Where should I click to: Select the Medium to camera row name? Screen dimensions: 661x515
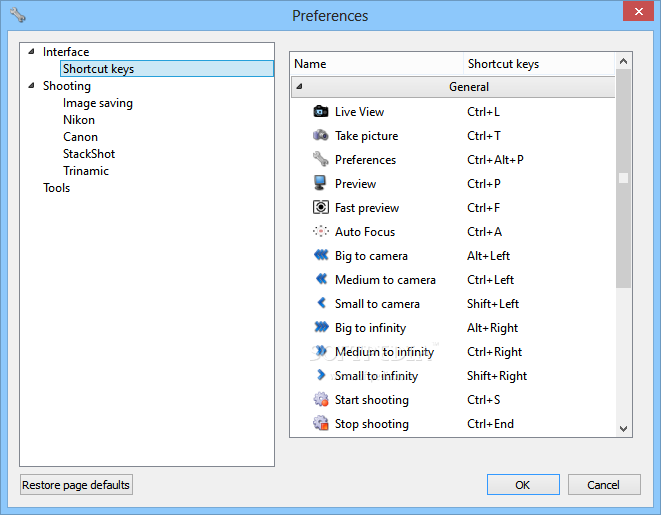tap(385, 280)
